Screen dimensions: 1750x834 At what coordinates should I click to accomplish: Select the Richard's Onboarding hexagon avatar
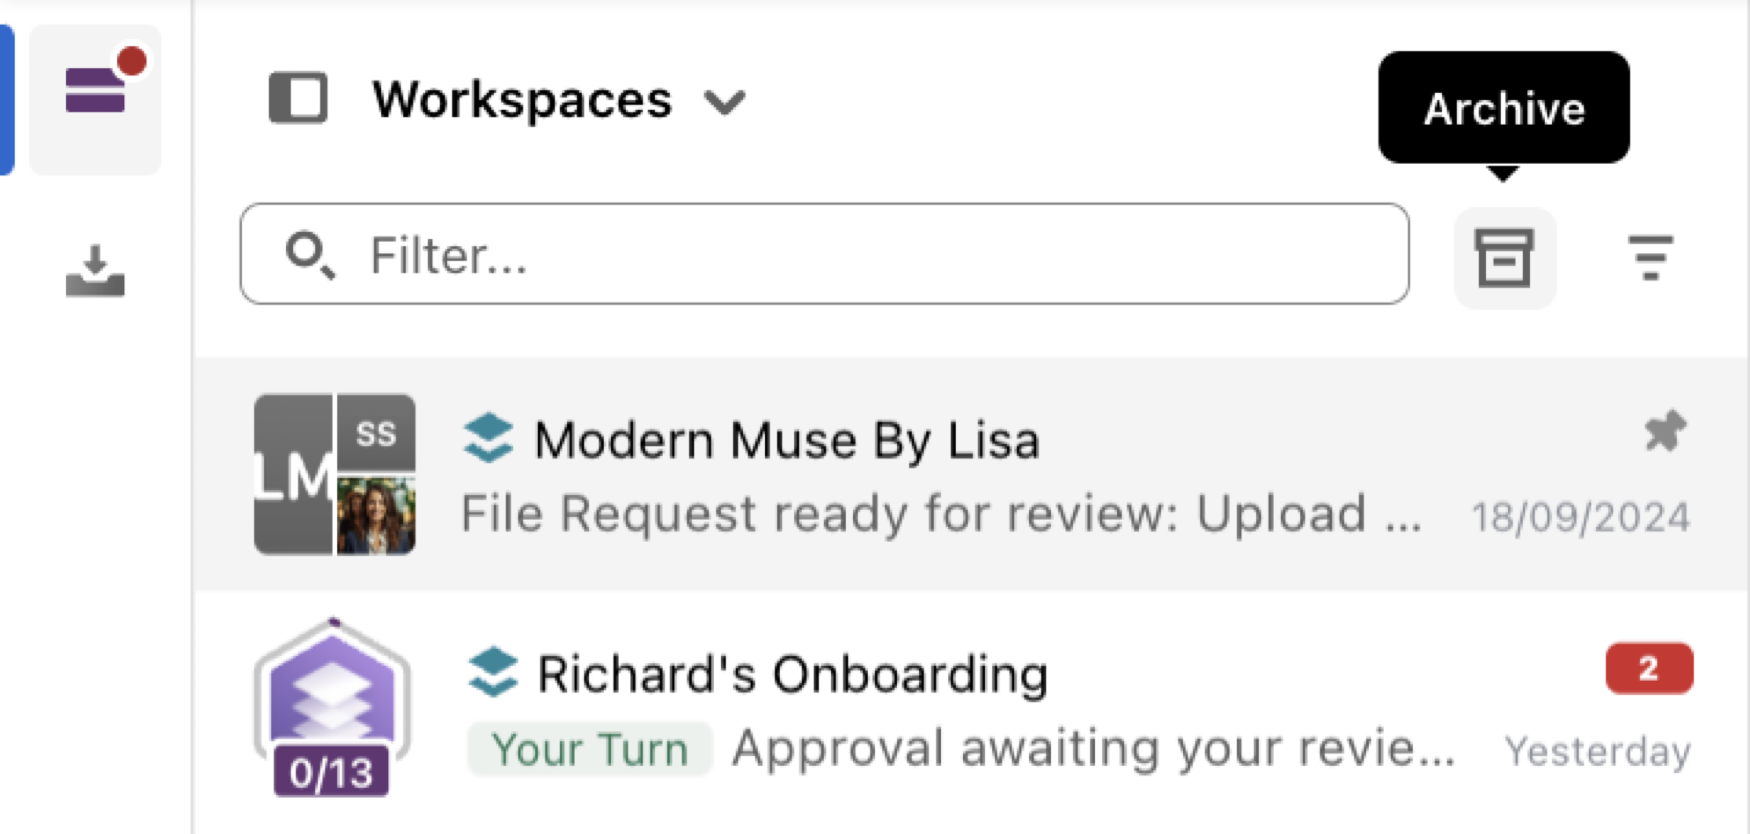332,700
